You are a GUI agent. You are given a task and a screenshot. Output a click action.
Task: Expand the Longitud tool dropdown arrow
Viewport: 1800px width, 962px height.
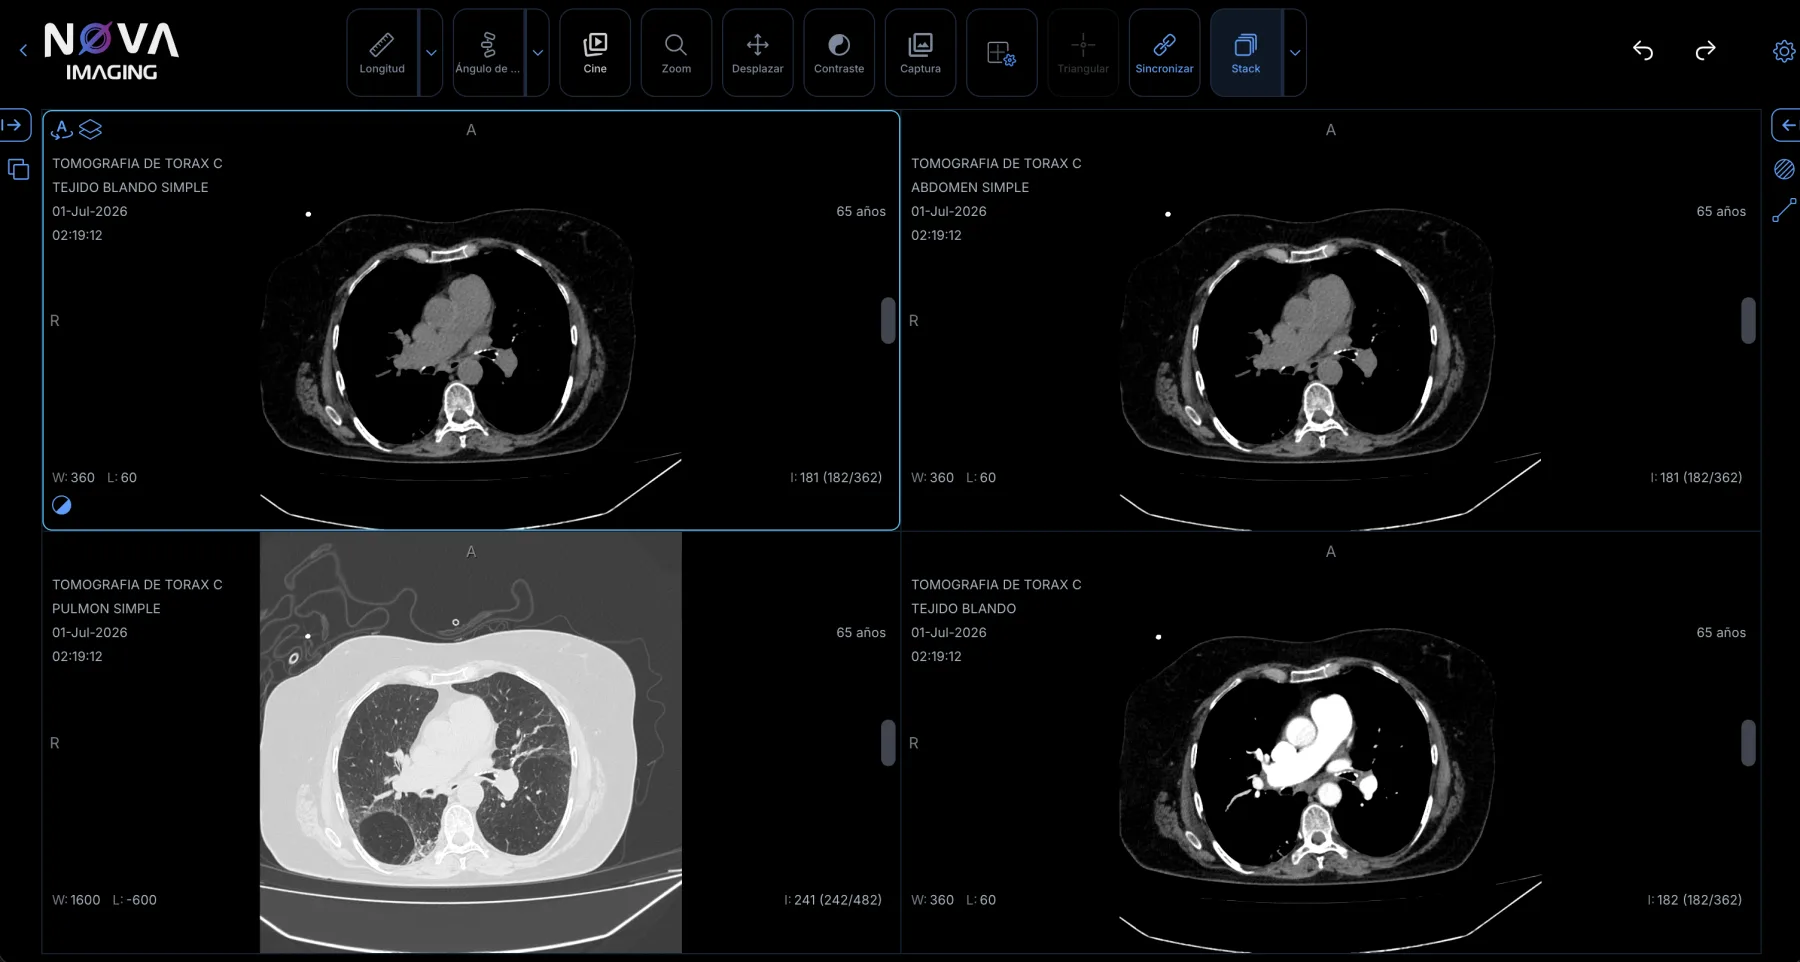coord(431,53)
